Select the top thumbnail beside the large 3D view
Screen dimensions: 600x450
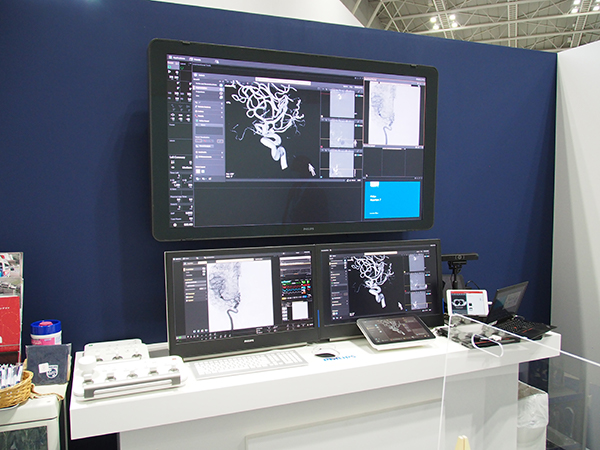click(x=342, y=102)
